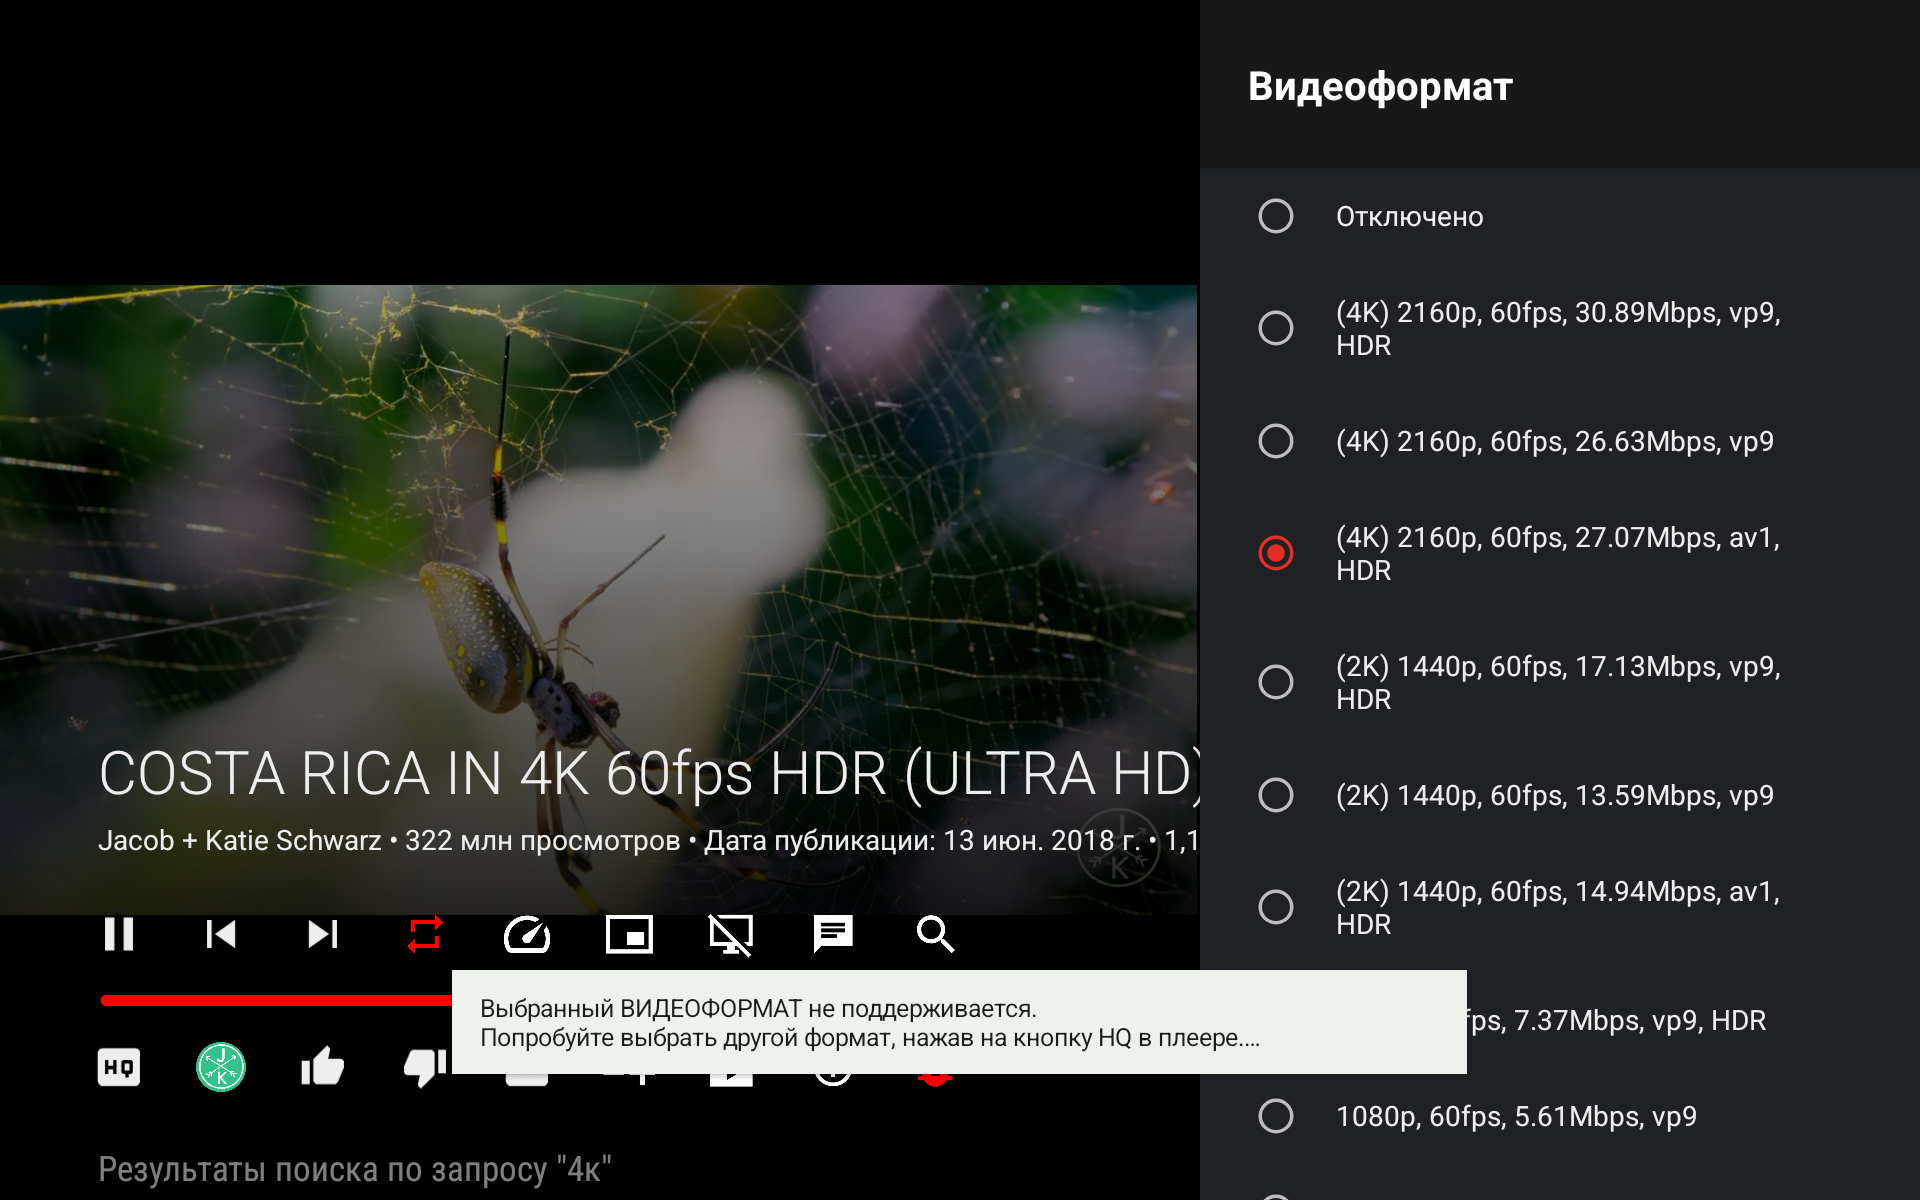Open HQ video quality settings

[119, 1068]
